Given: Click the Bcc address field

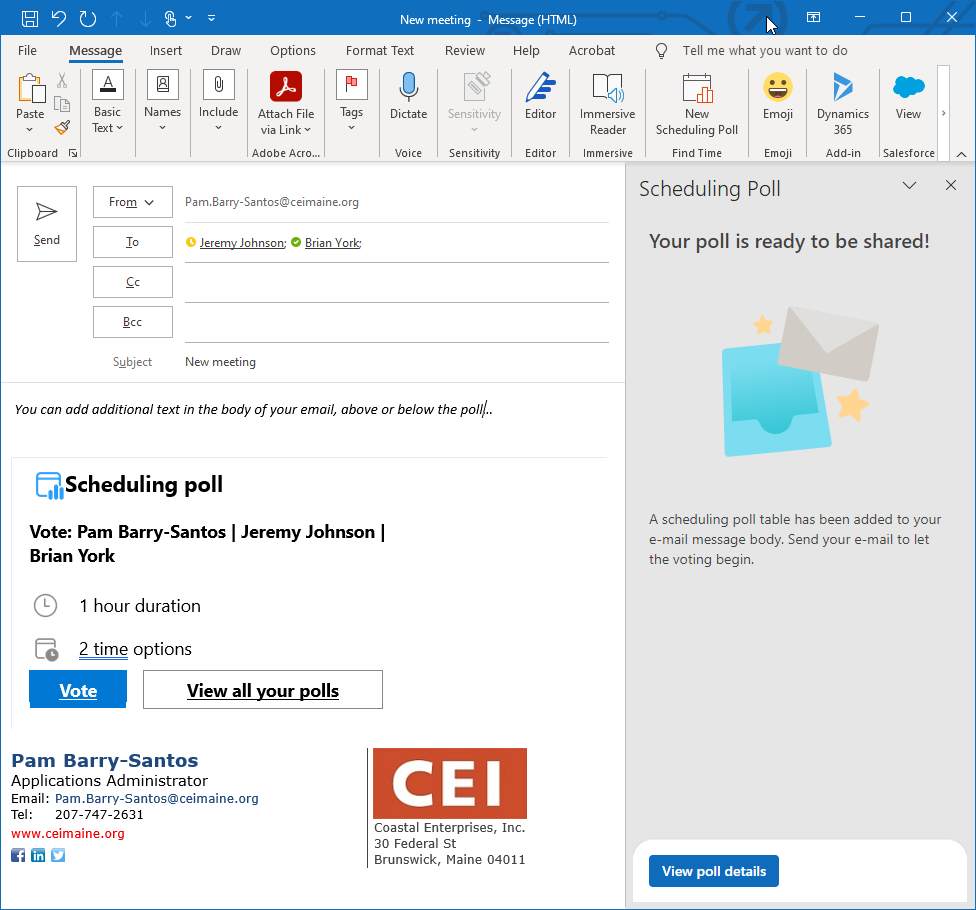Looking at the screenshot, I should click(396, 322).
